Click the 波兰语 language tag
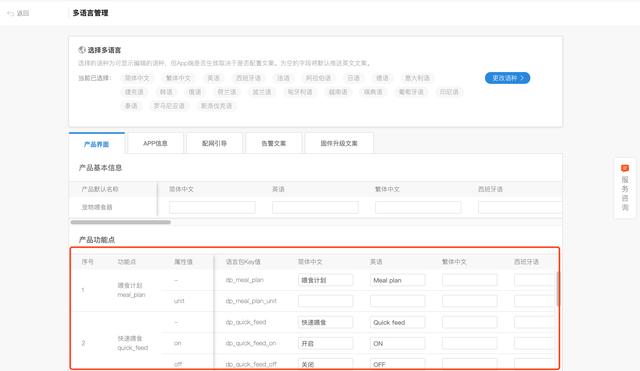This screenshot has height=371, width=640. [262, 92]
